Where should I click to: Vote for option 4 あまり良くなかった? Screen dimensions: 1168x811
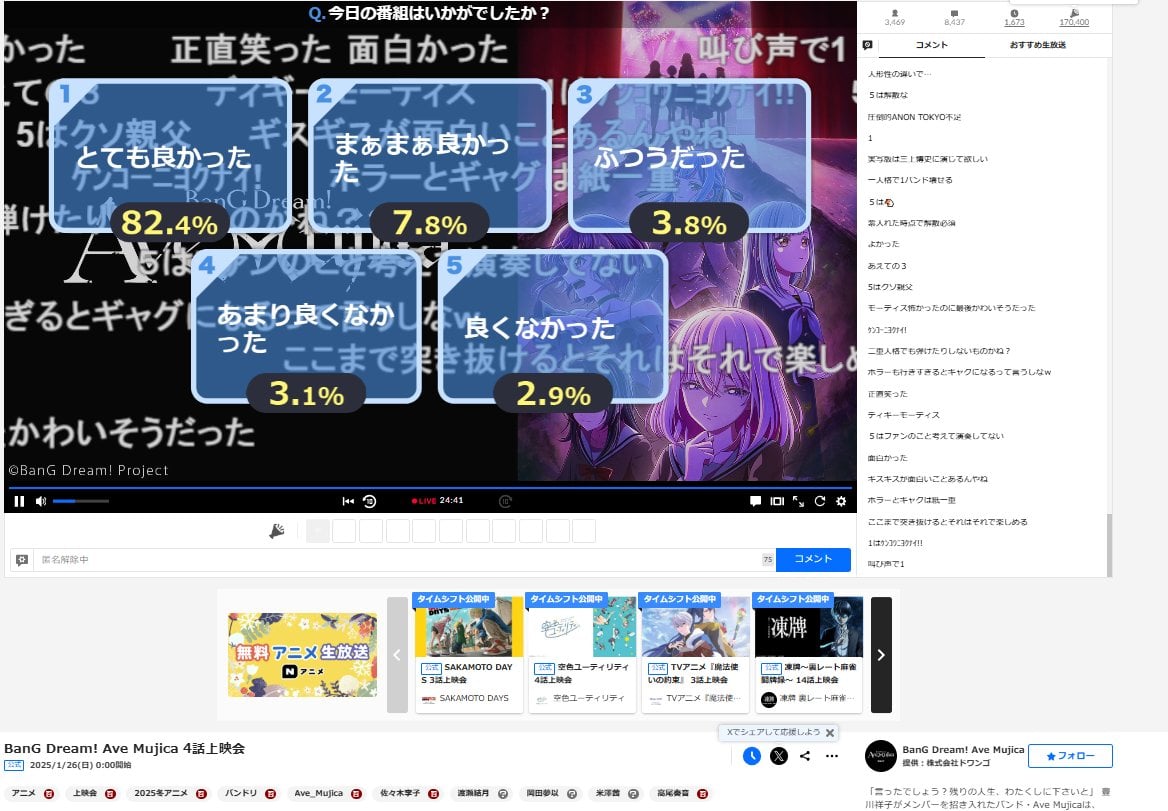tap(306, 326)
